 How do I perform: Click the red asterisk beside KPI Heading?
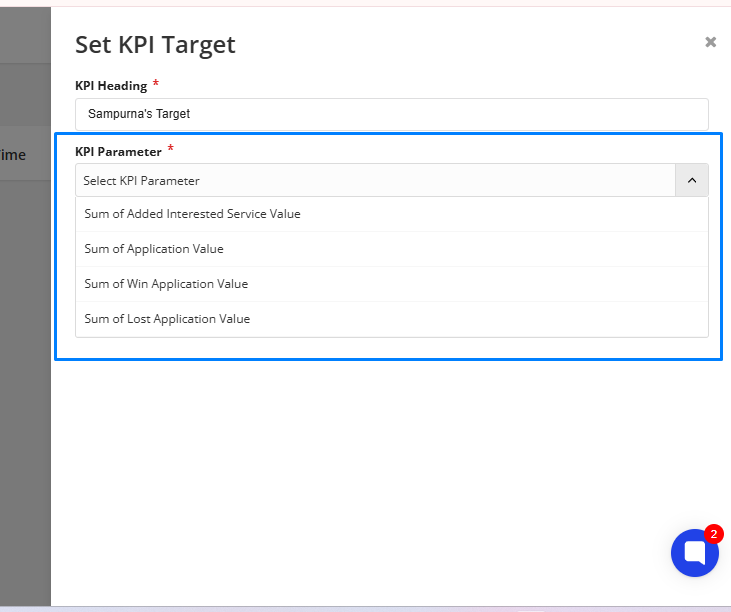156,83
